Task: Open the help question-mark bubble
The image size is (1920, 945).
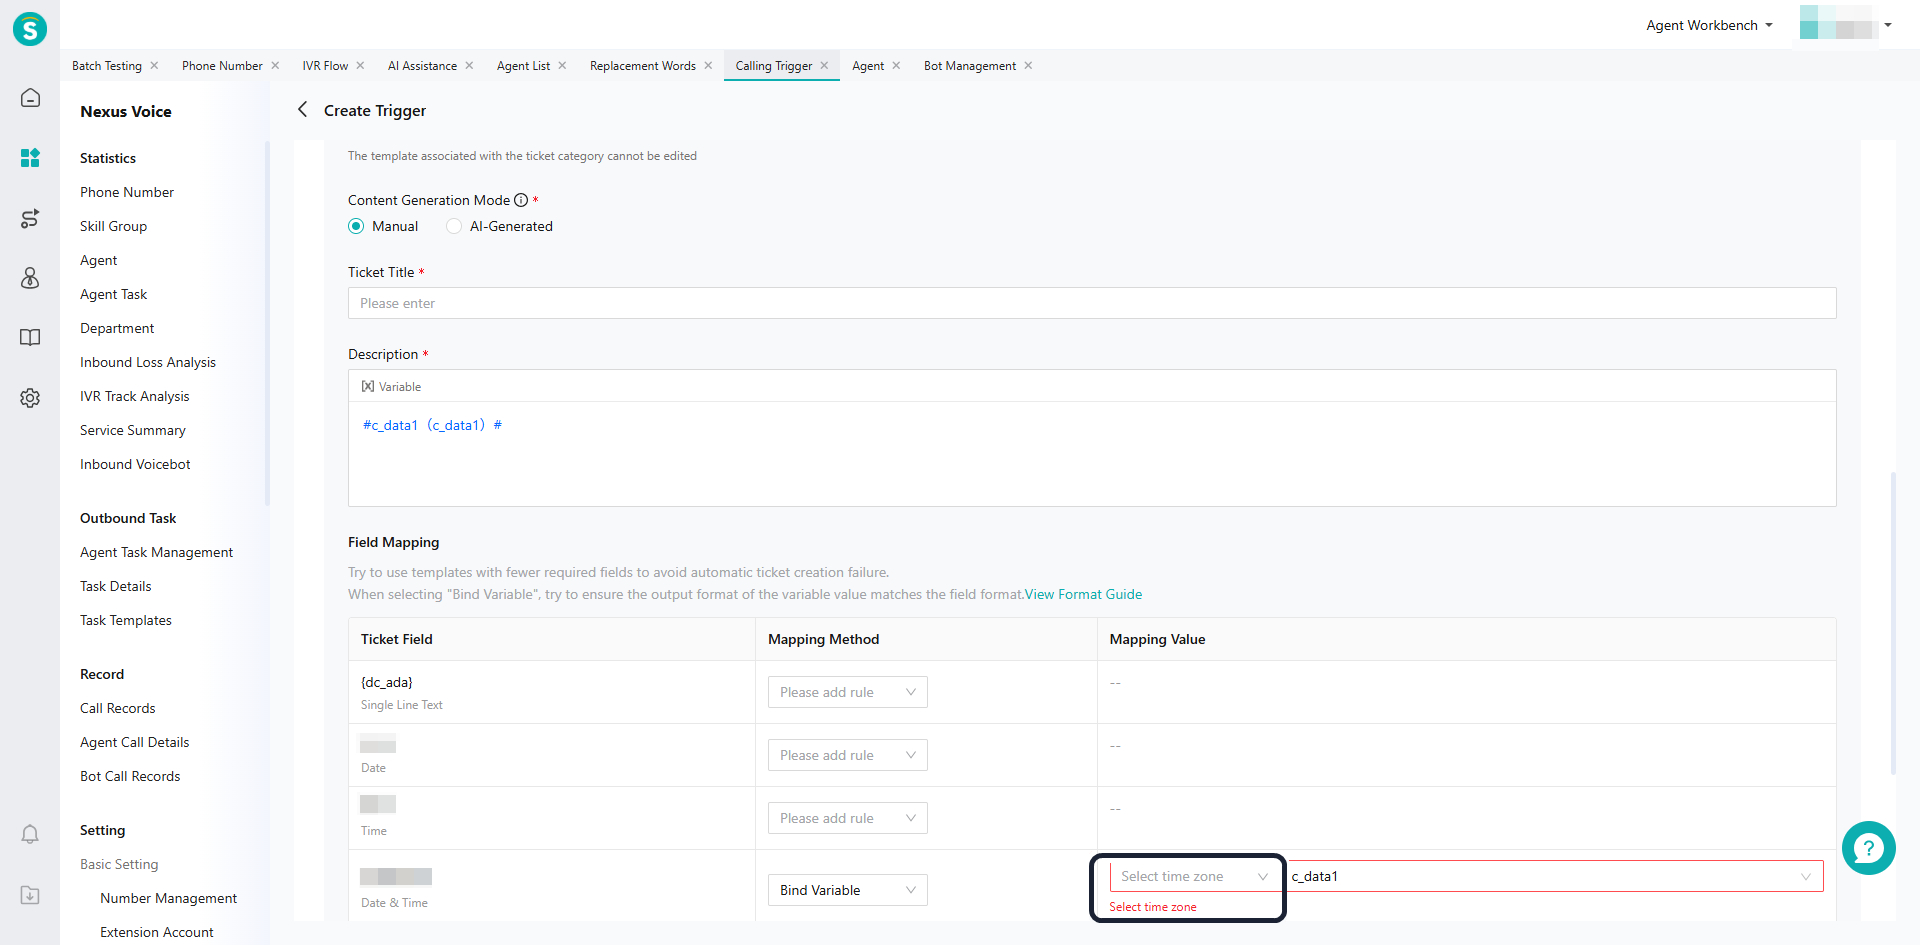Action: [x=1868, y=848]
